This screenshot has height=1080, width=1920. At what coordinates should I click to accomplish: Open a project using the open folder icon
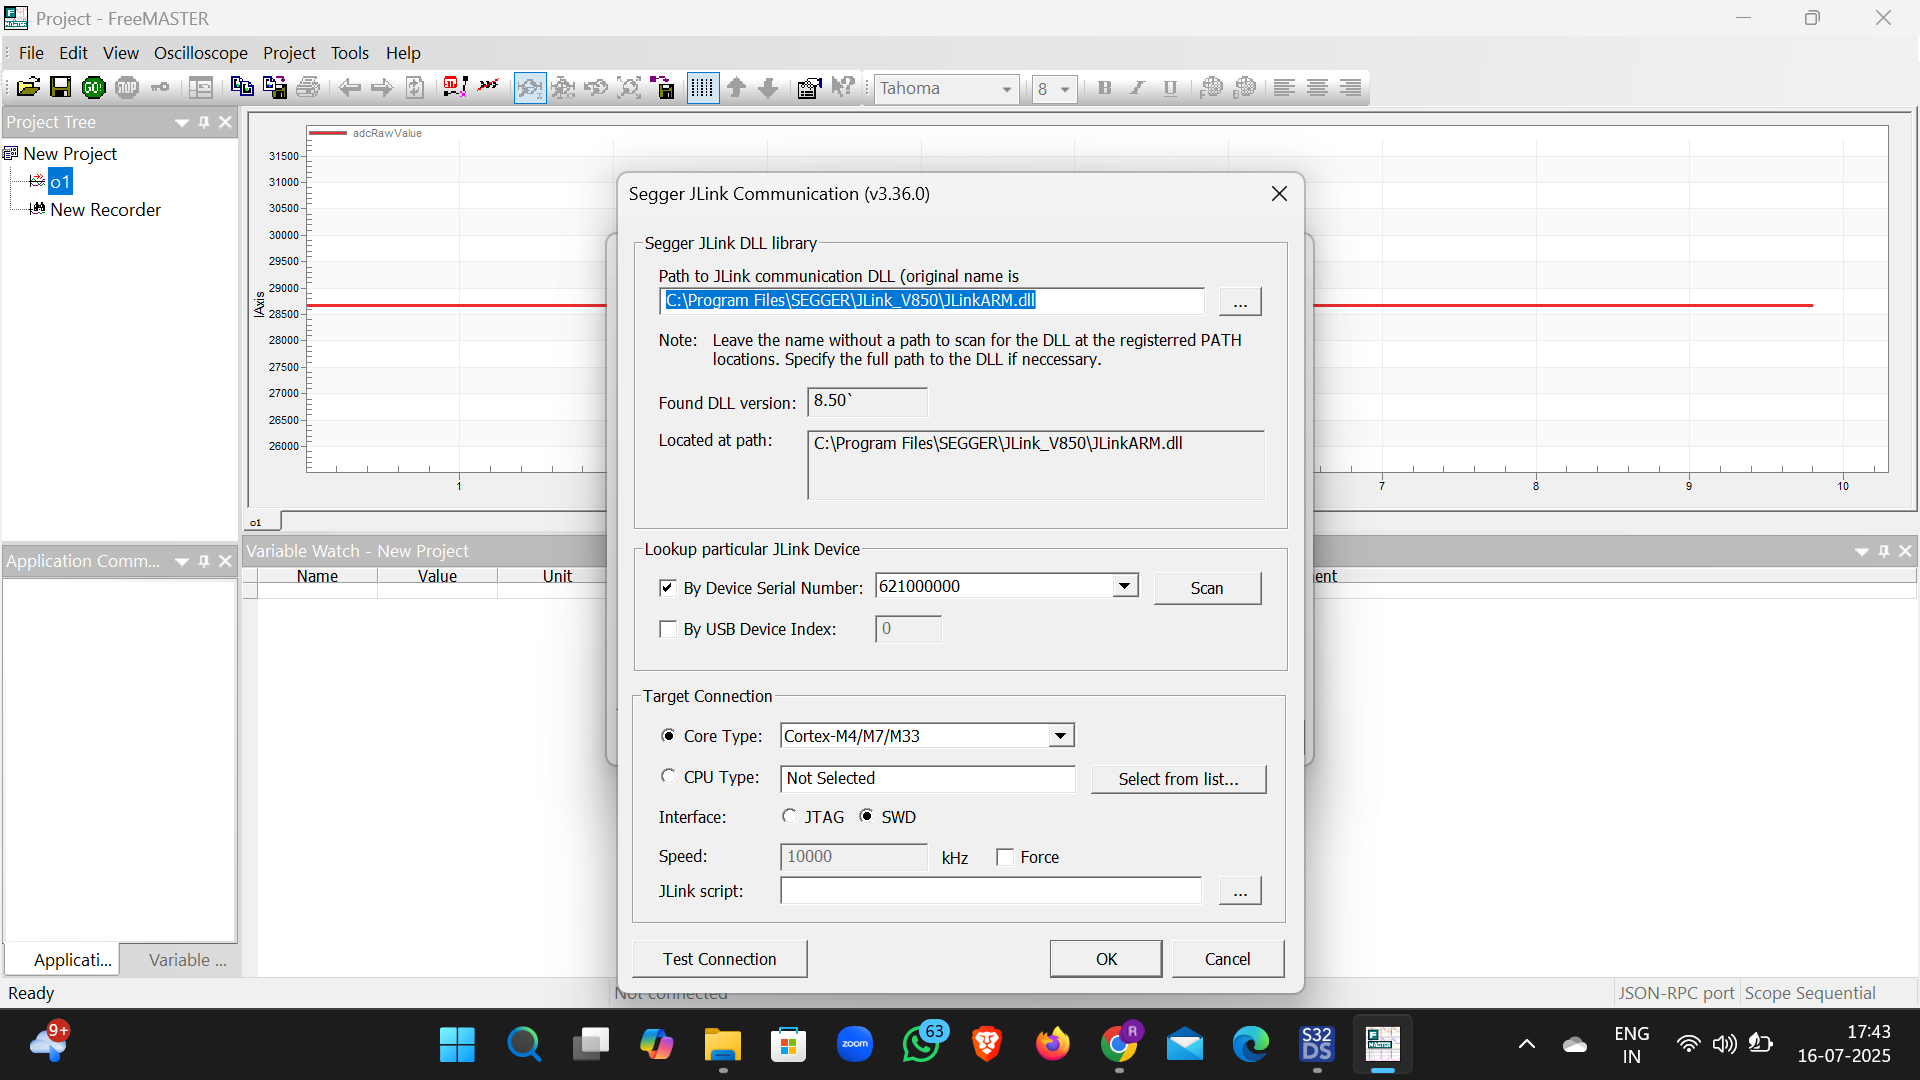click(x=27, y=88)
